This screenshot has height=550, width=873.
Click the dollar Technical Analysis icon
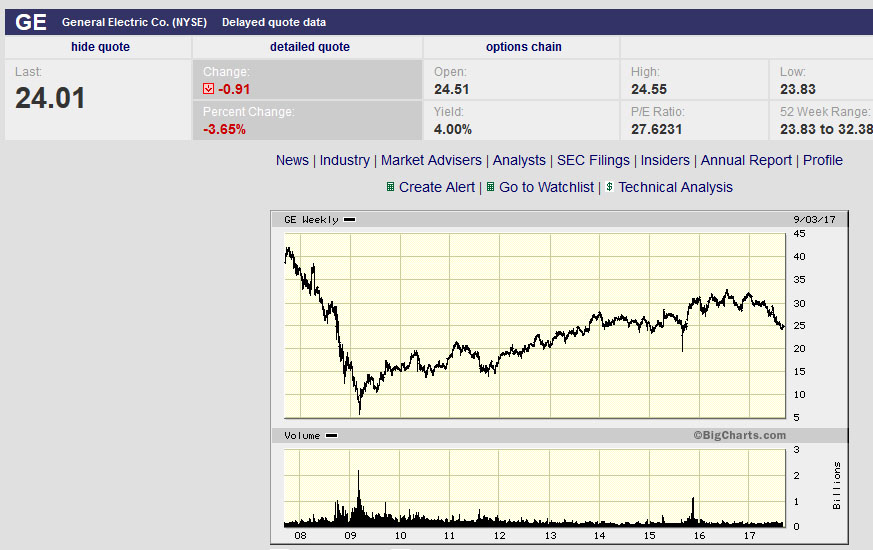[x=610, y=187]
